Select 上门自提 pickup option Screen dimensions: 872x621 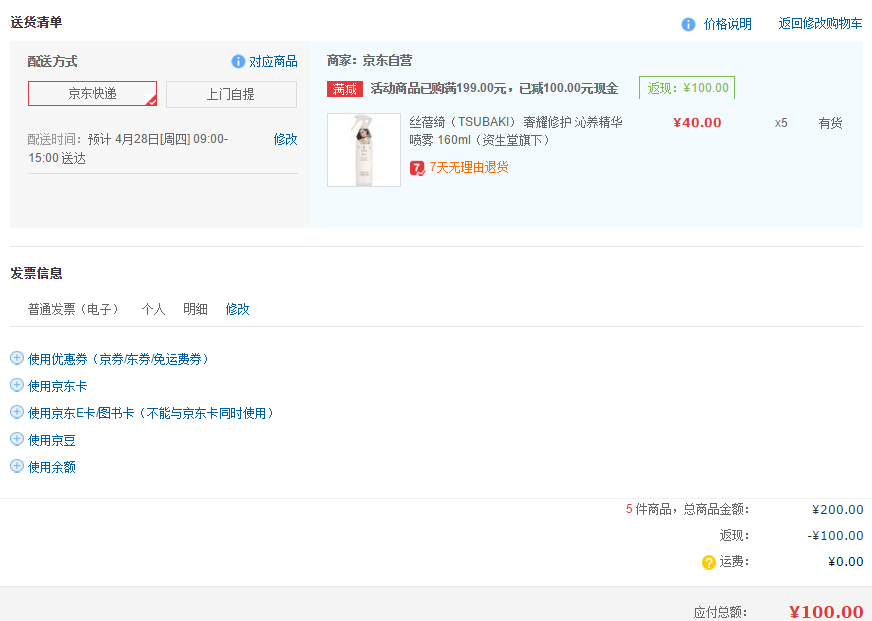tap(231, 94)
